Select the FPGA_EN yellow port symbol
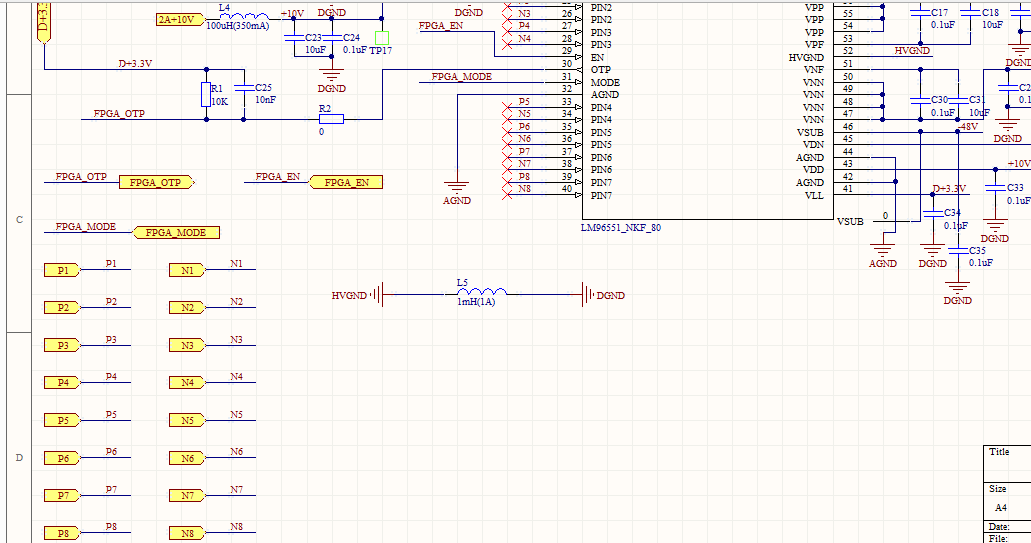Image resolution: width=1031 pixels, height=543 pixels. [x=346, y=182]
